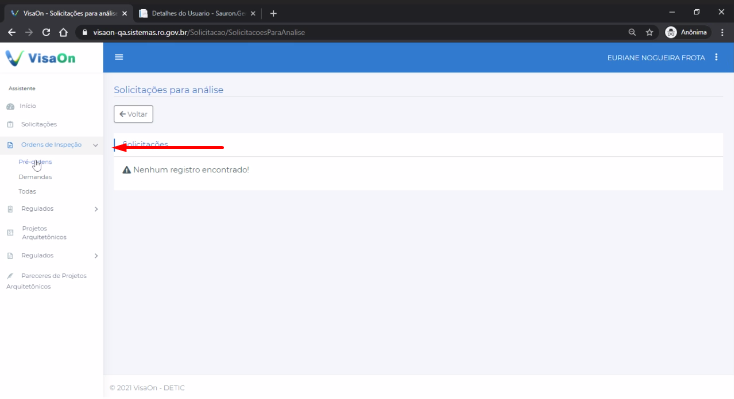Open Demandas in the sidebar

tap(35, 177)
